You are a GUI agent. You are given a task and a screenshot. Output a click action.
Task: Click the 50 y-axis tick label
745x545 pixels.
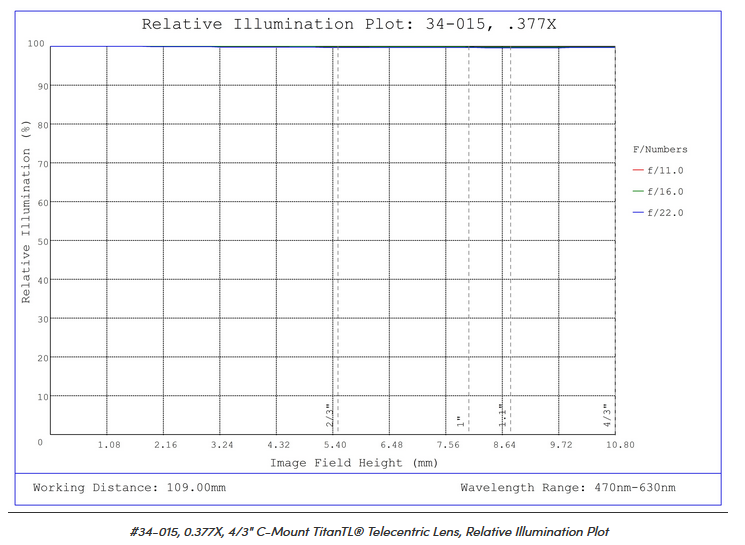point(40,241)
